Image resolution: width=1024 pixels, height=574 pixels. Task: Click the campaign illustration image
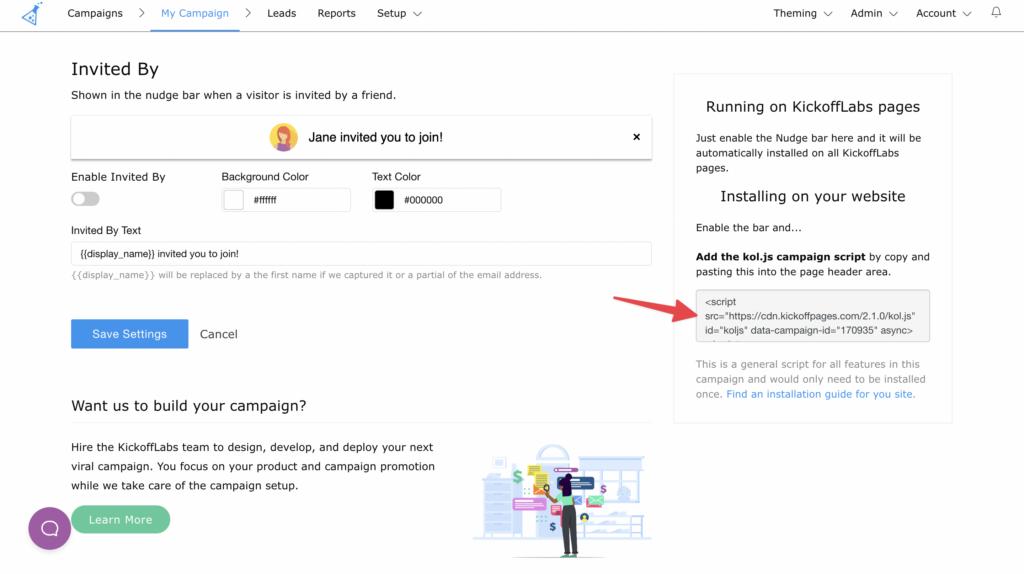pos(562,501)
